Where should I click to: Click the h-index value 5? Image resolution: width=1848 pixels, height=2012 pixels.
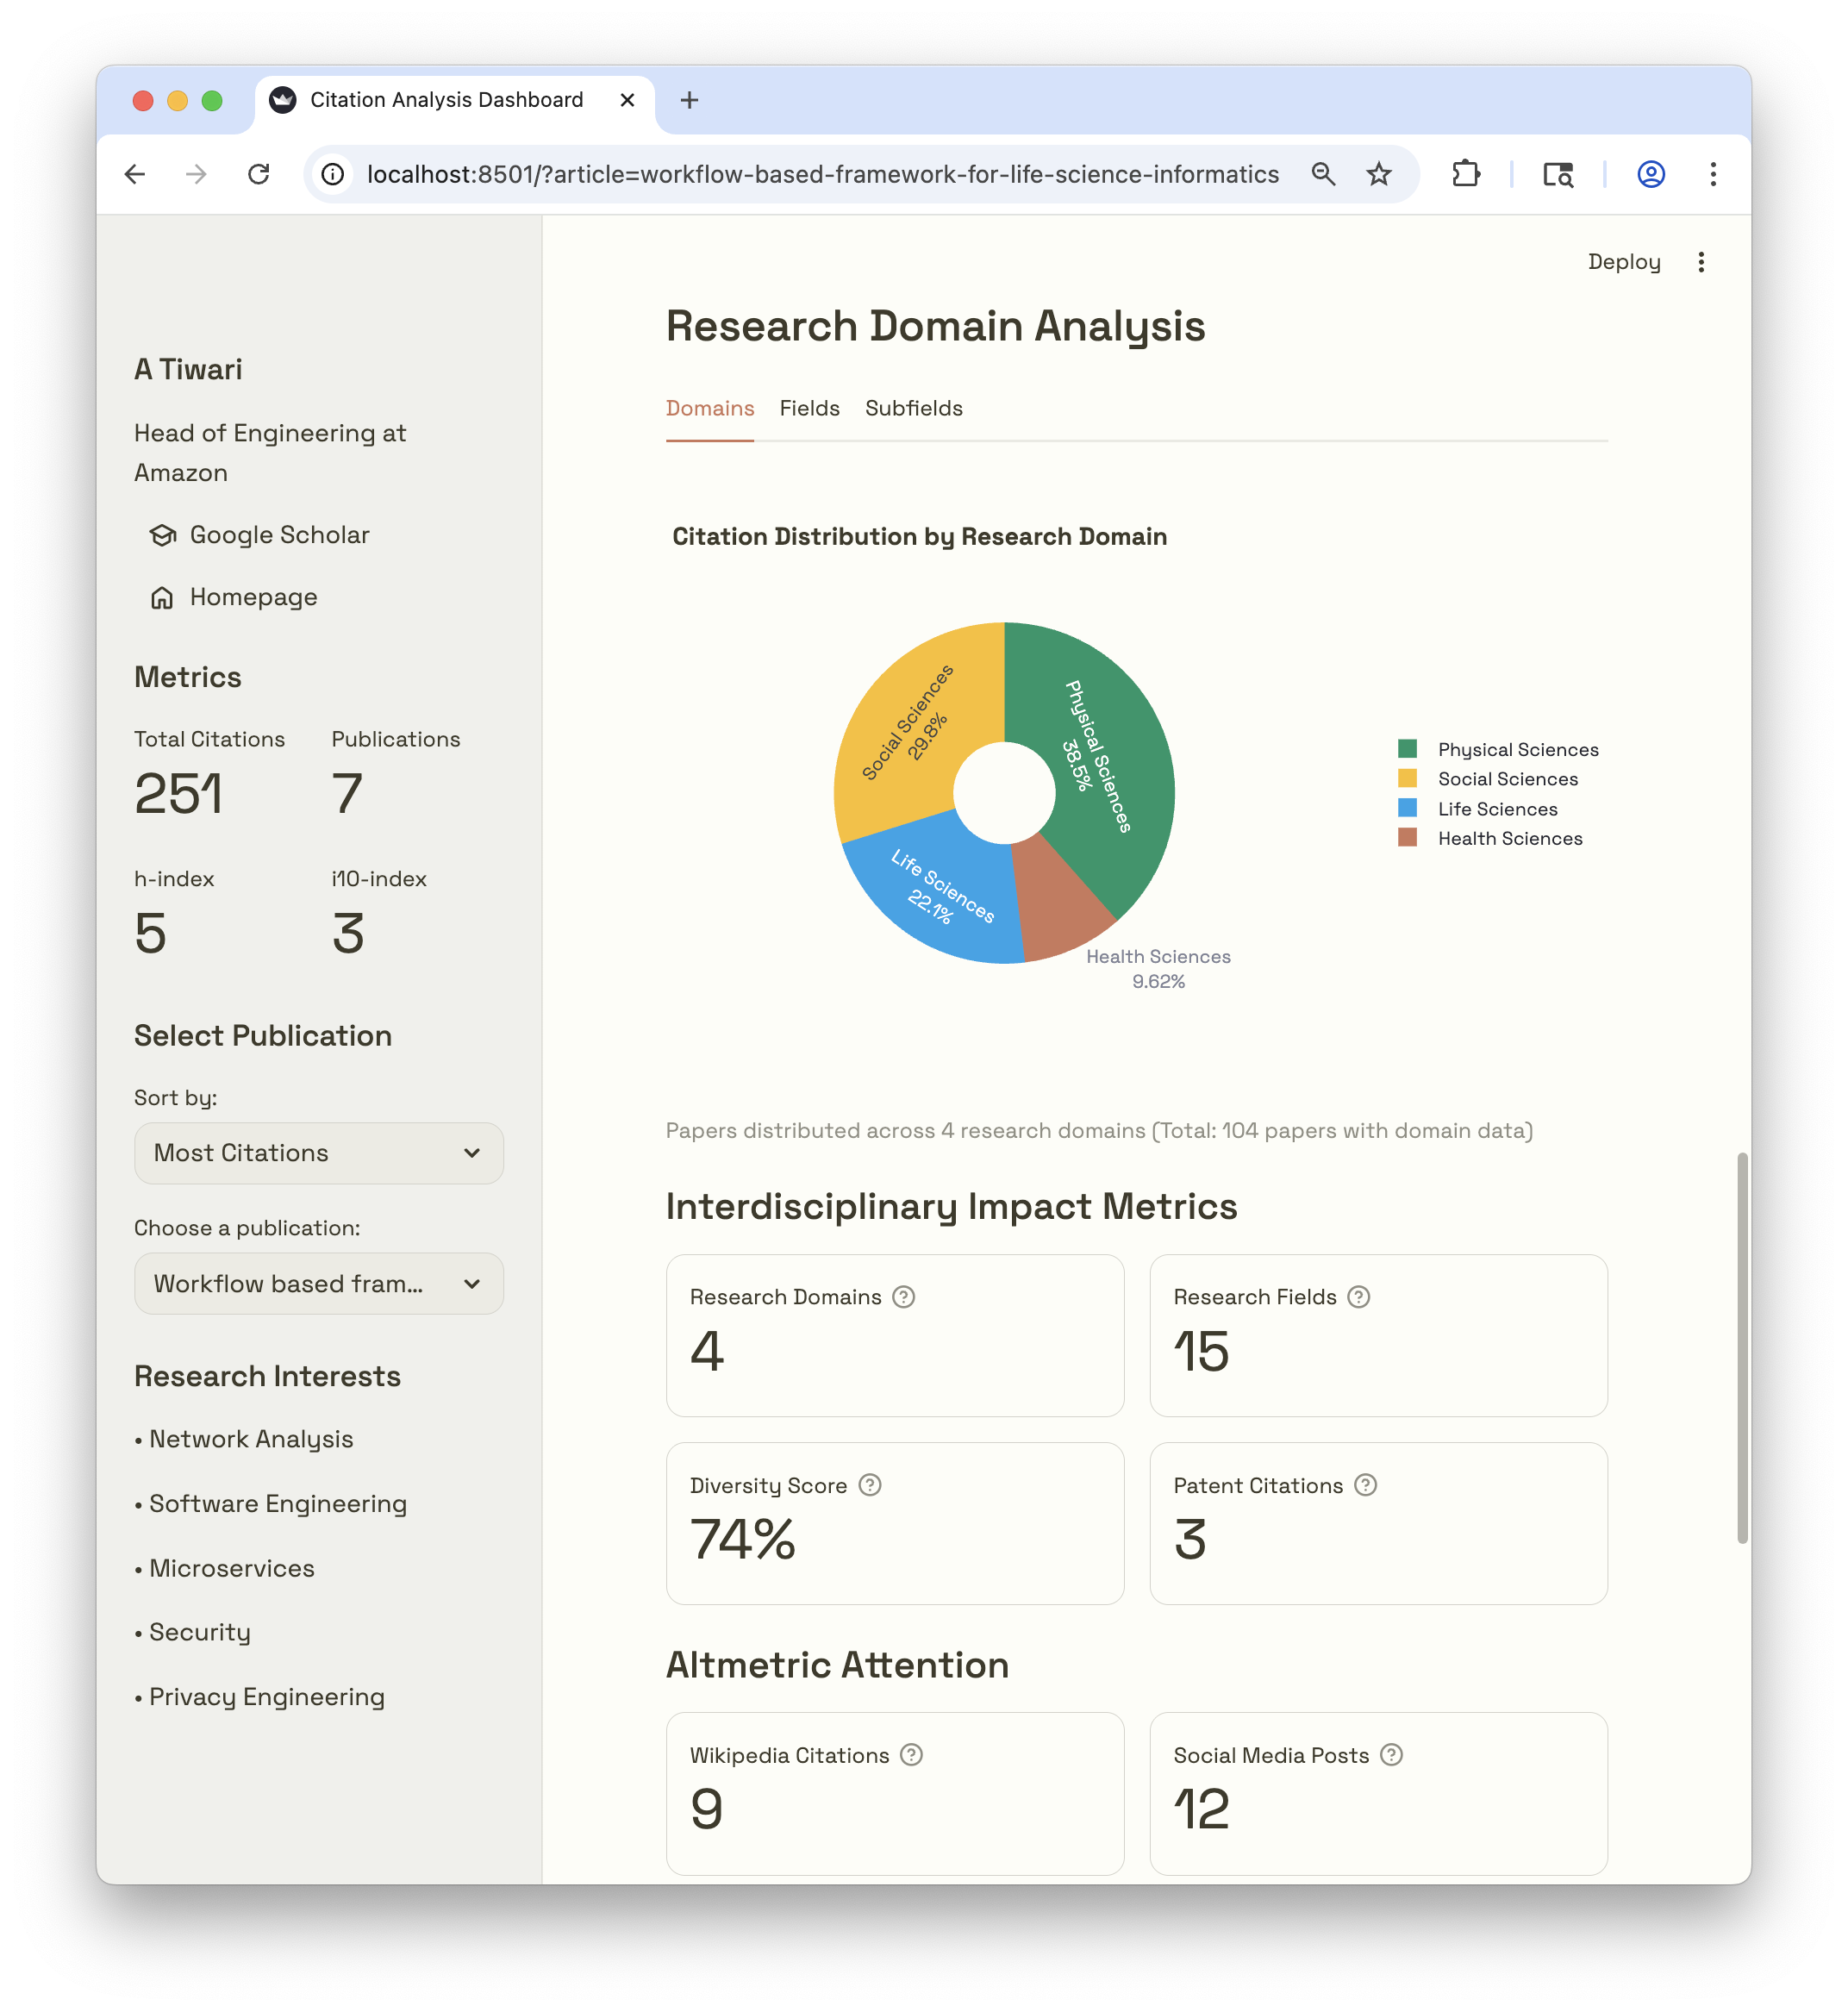coord(151,934)
